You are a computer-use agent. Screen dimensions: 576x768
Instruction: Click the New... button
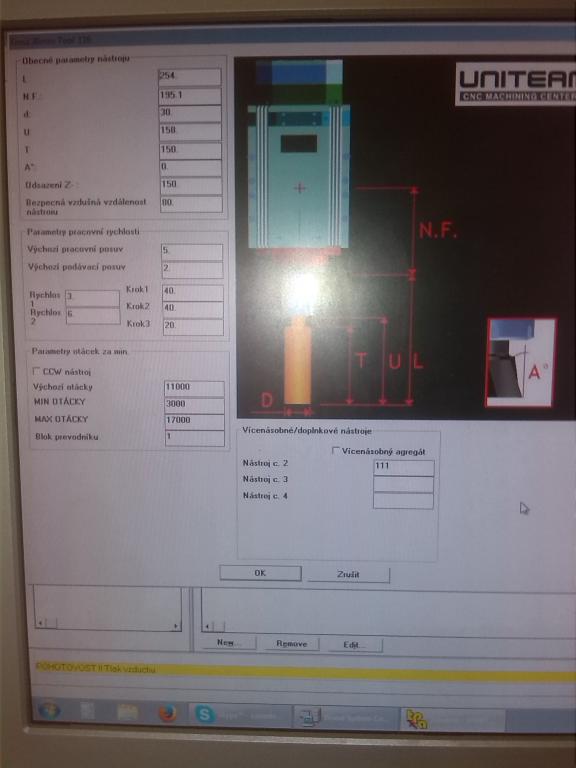click(x=228, y=642)
